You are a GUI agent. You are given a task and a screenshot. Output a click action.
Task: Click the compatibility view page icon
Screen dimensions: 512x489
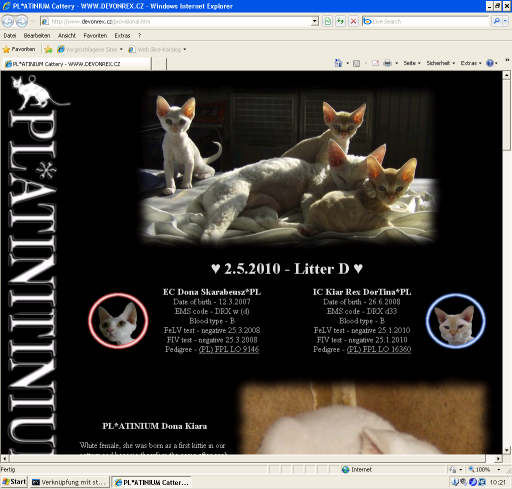(x=328, y=21)
